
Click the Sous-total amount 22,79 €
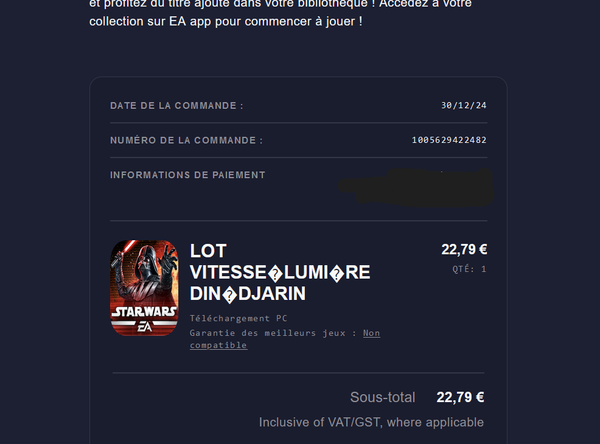(x=460, y=397)
